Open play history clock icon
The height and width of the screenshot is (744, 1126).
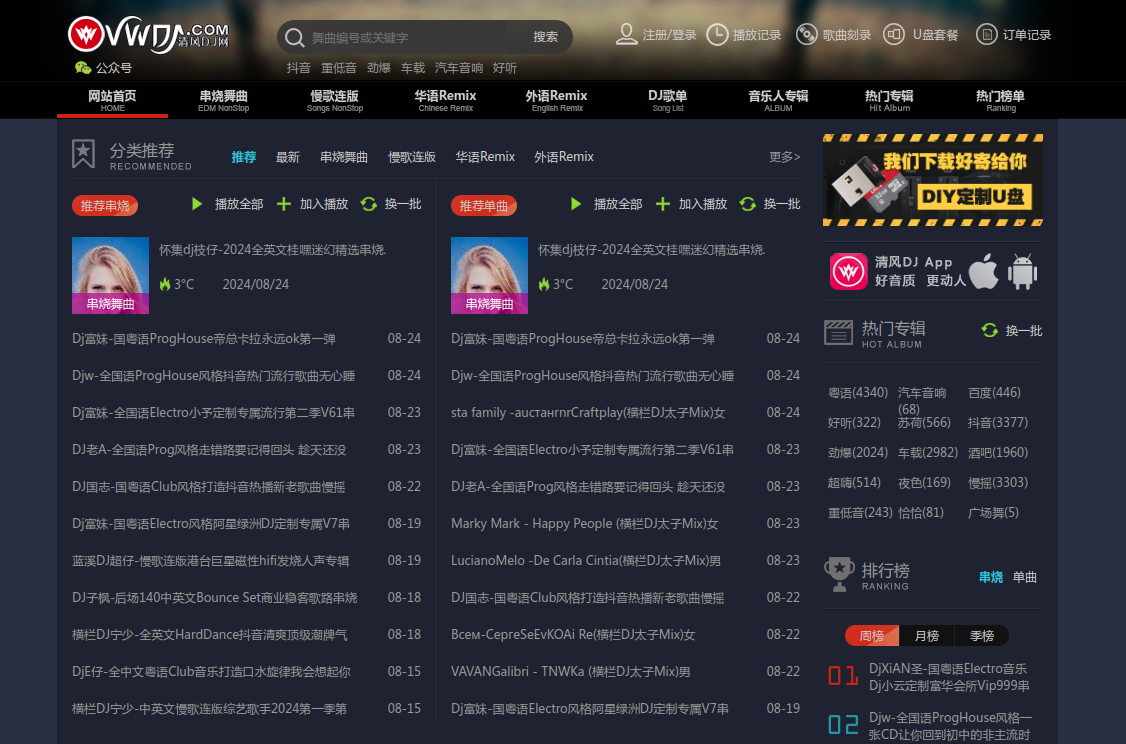coord(717,34)
